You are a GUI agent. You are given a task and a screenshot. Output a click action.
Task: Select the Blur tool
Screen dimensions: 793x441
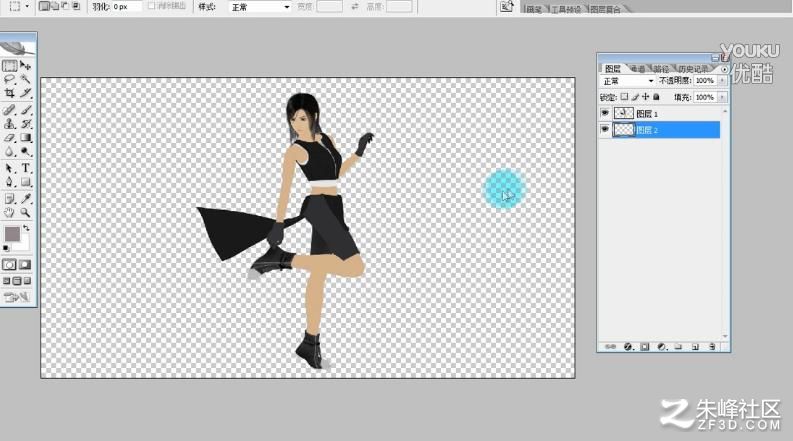click(10, 151)
